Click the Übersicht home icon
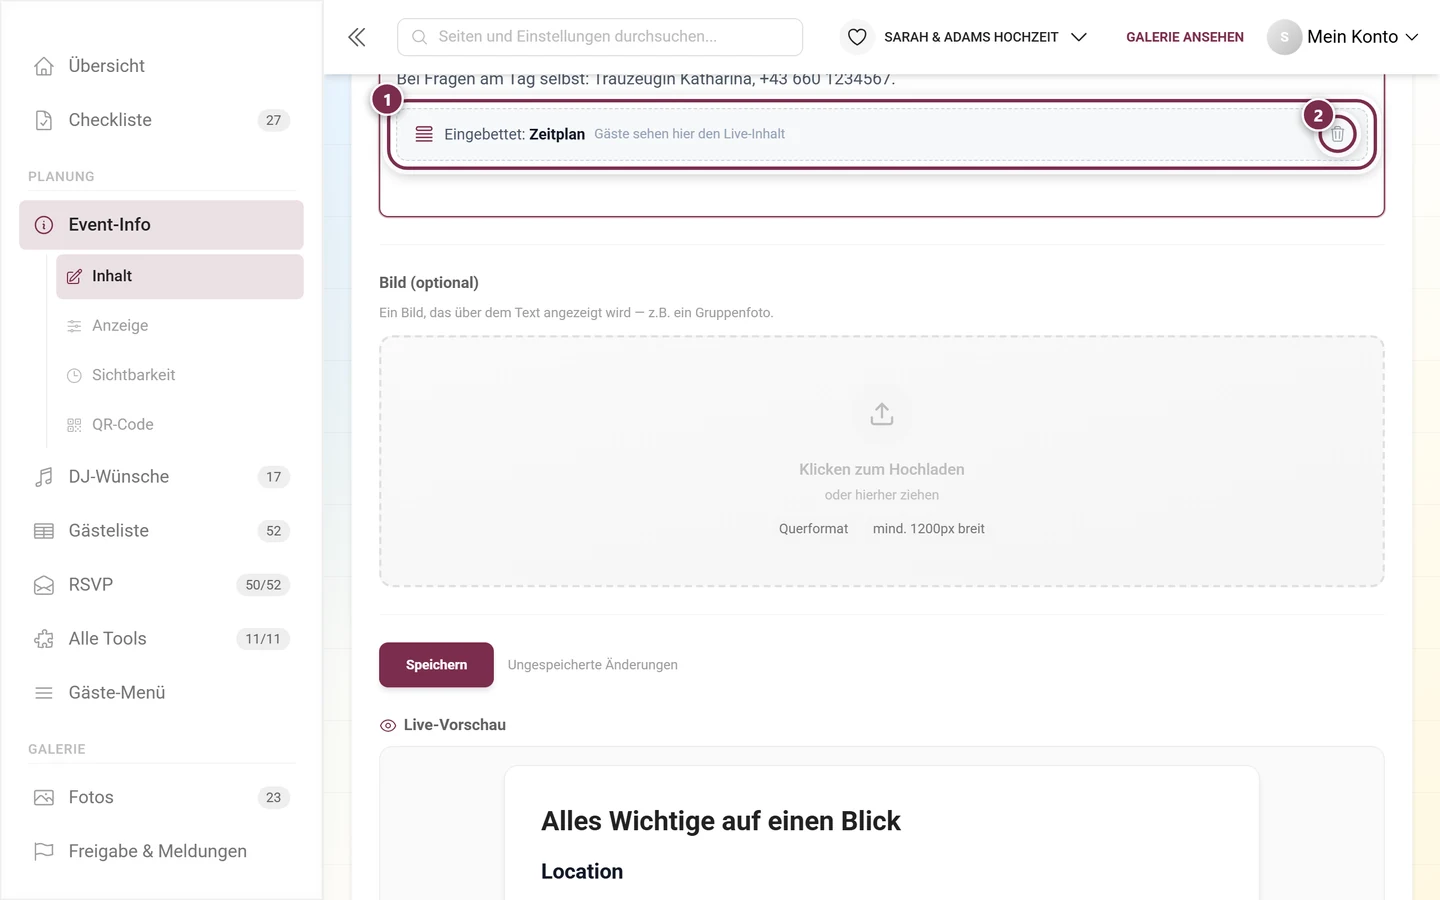The width and height of the screenshot is (1440, 900). 44,66
